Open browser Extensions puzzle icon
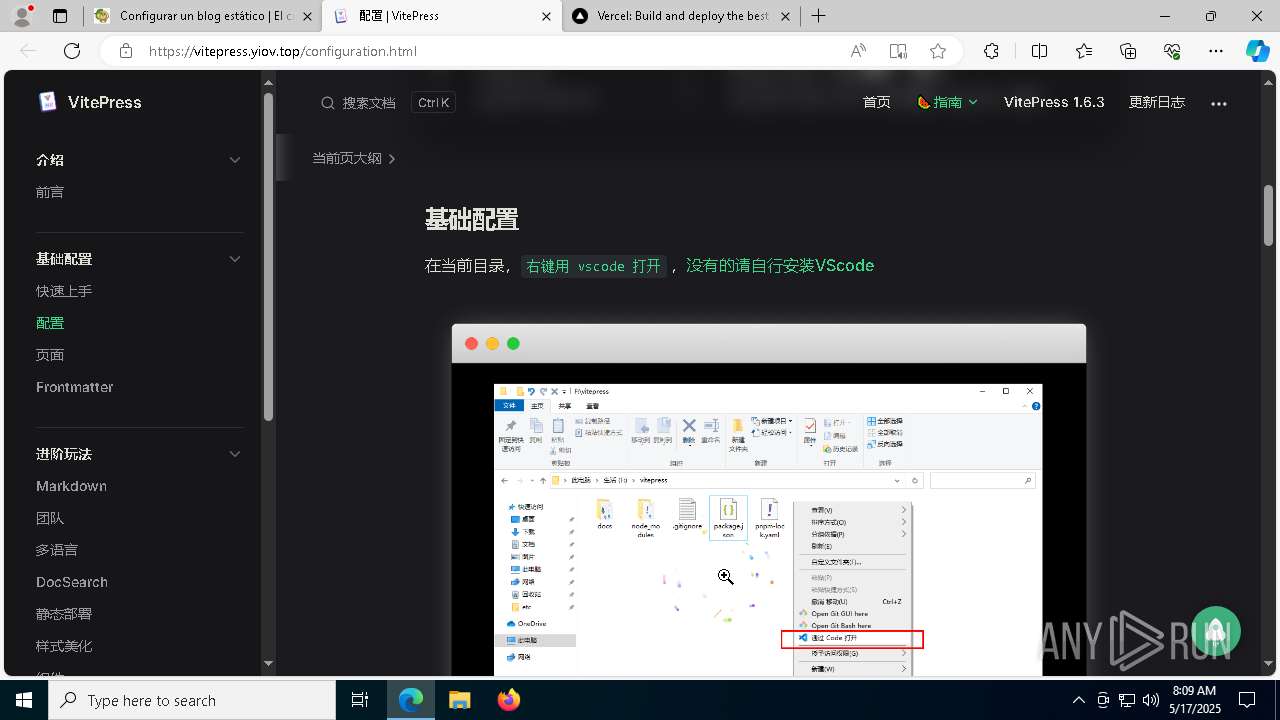1280x720 pixels. tap(991, 51)
